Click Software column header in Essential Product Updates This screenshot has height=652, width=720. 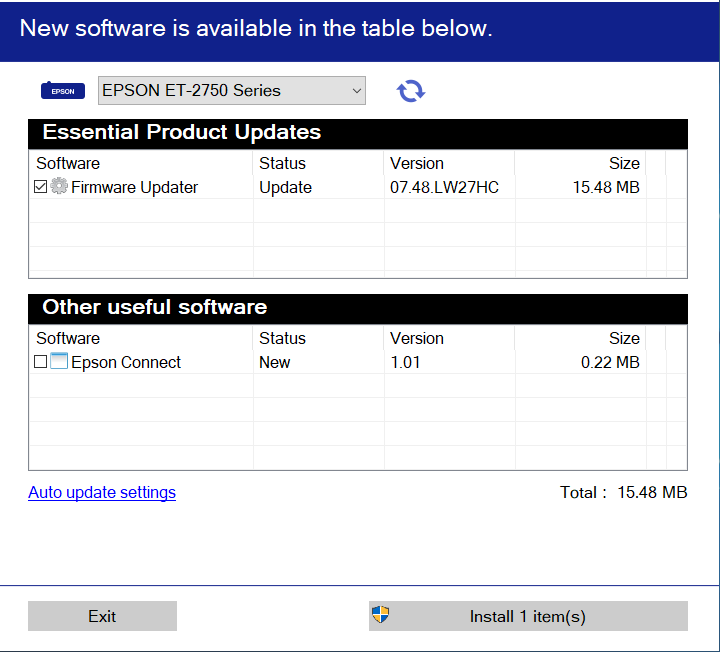click(68, 163)
